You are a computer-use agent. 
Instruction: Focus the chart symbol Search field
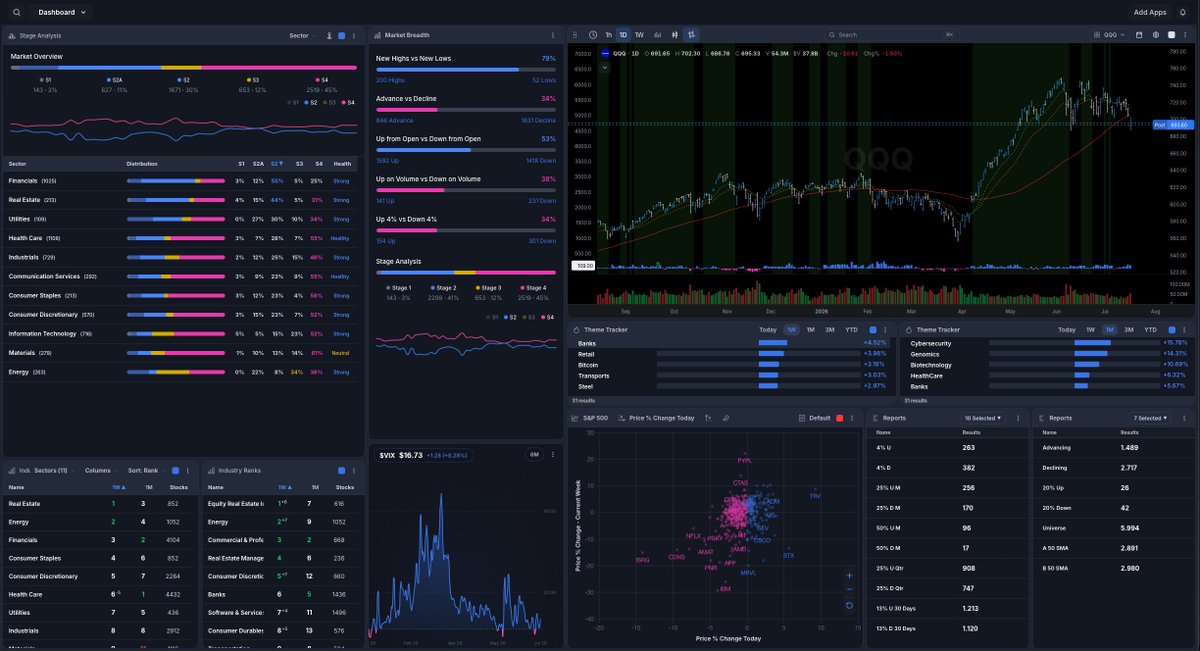tap(890, 34)
